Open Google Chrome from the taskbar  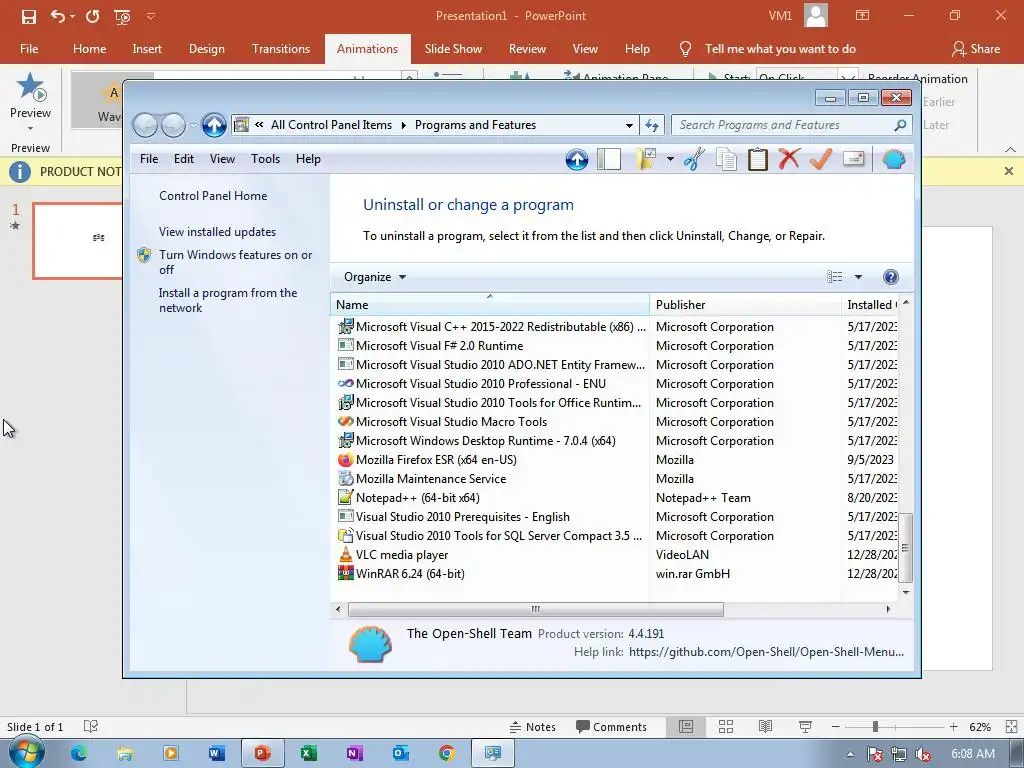tap(446, 754)
